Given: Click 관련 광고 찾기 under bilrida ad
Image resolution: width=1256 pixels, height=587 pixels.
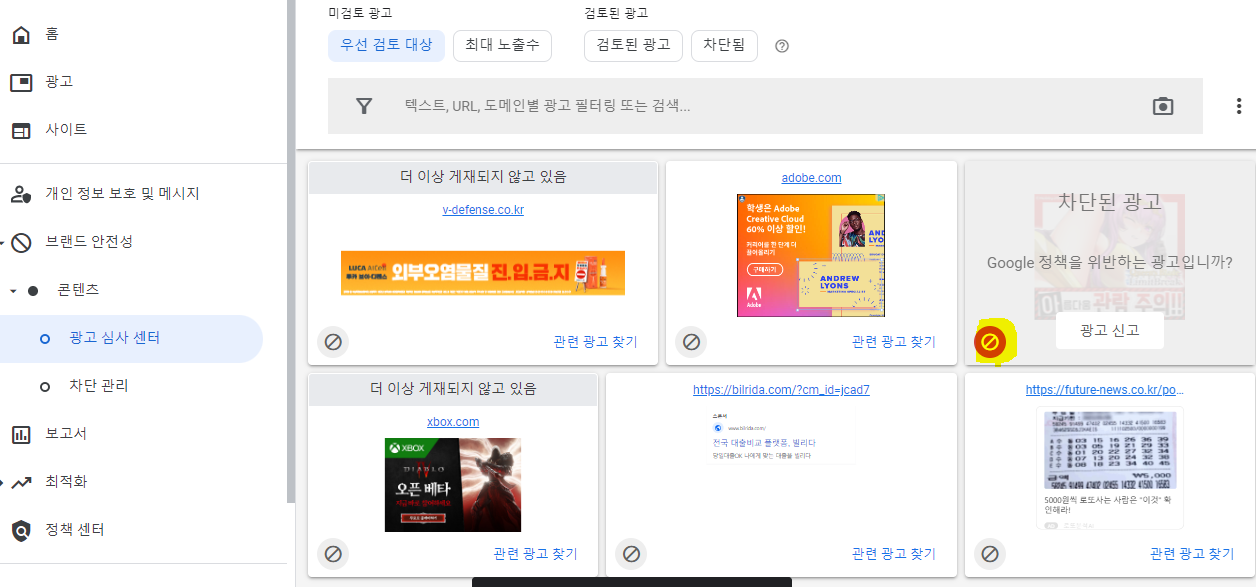Looking at the screenshot, I should pyautogui.click(x=894, y=554).
